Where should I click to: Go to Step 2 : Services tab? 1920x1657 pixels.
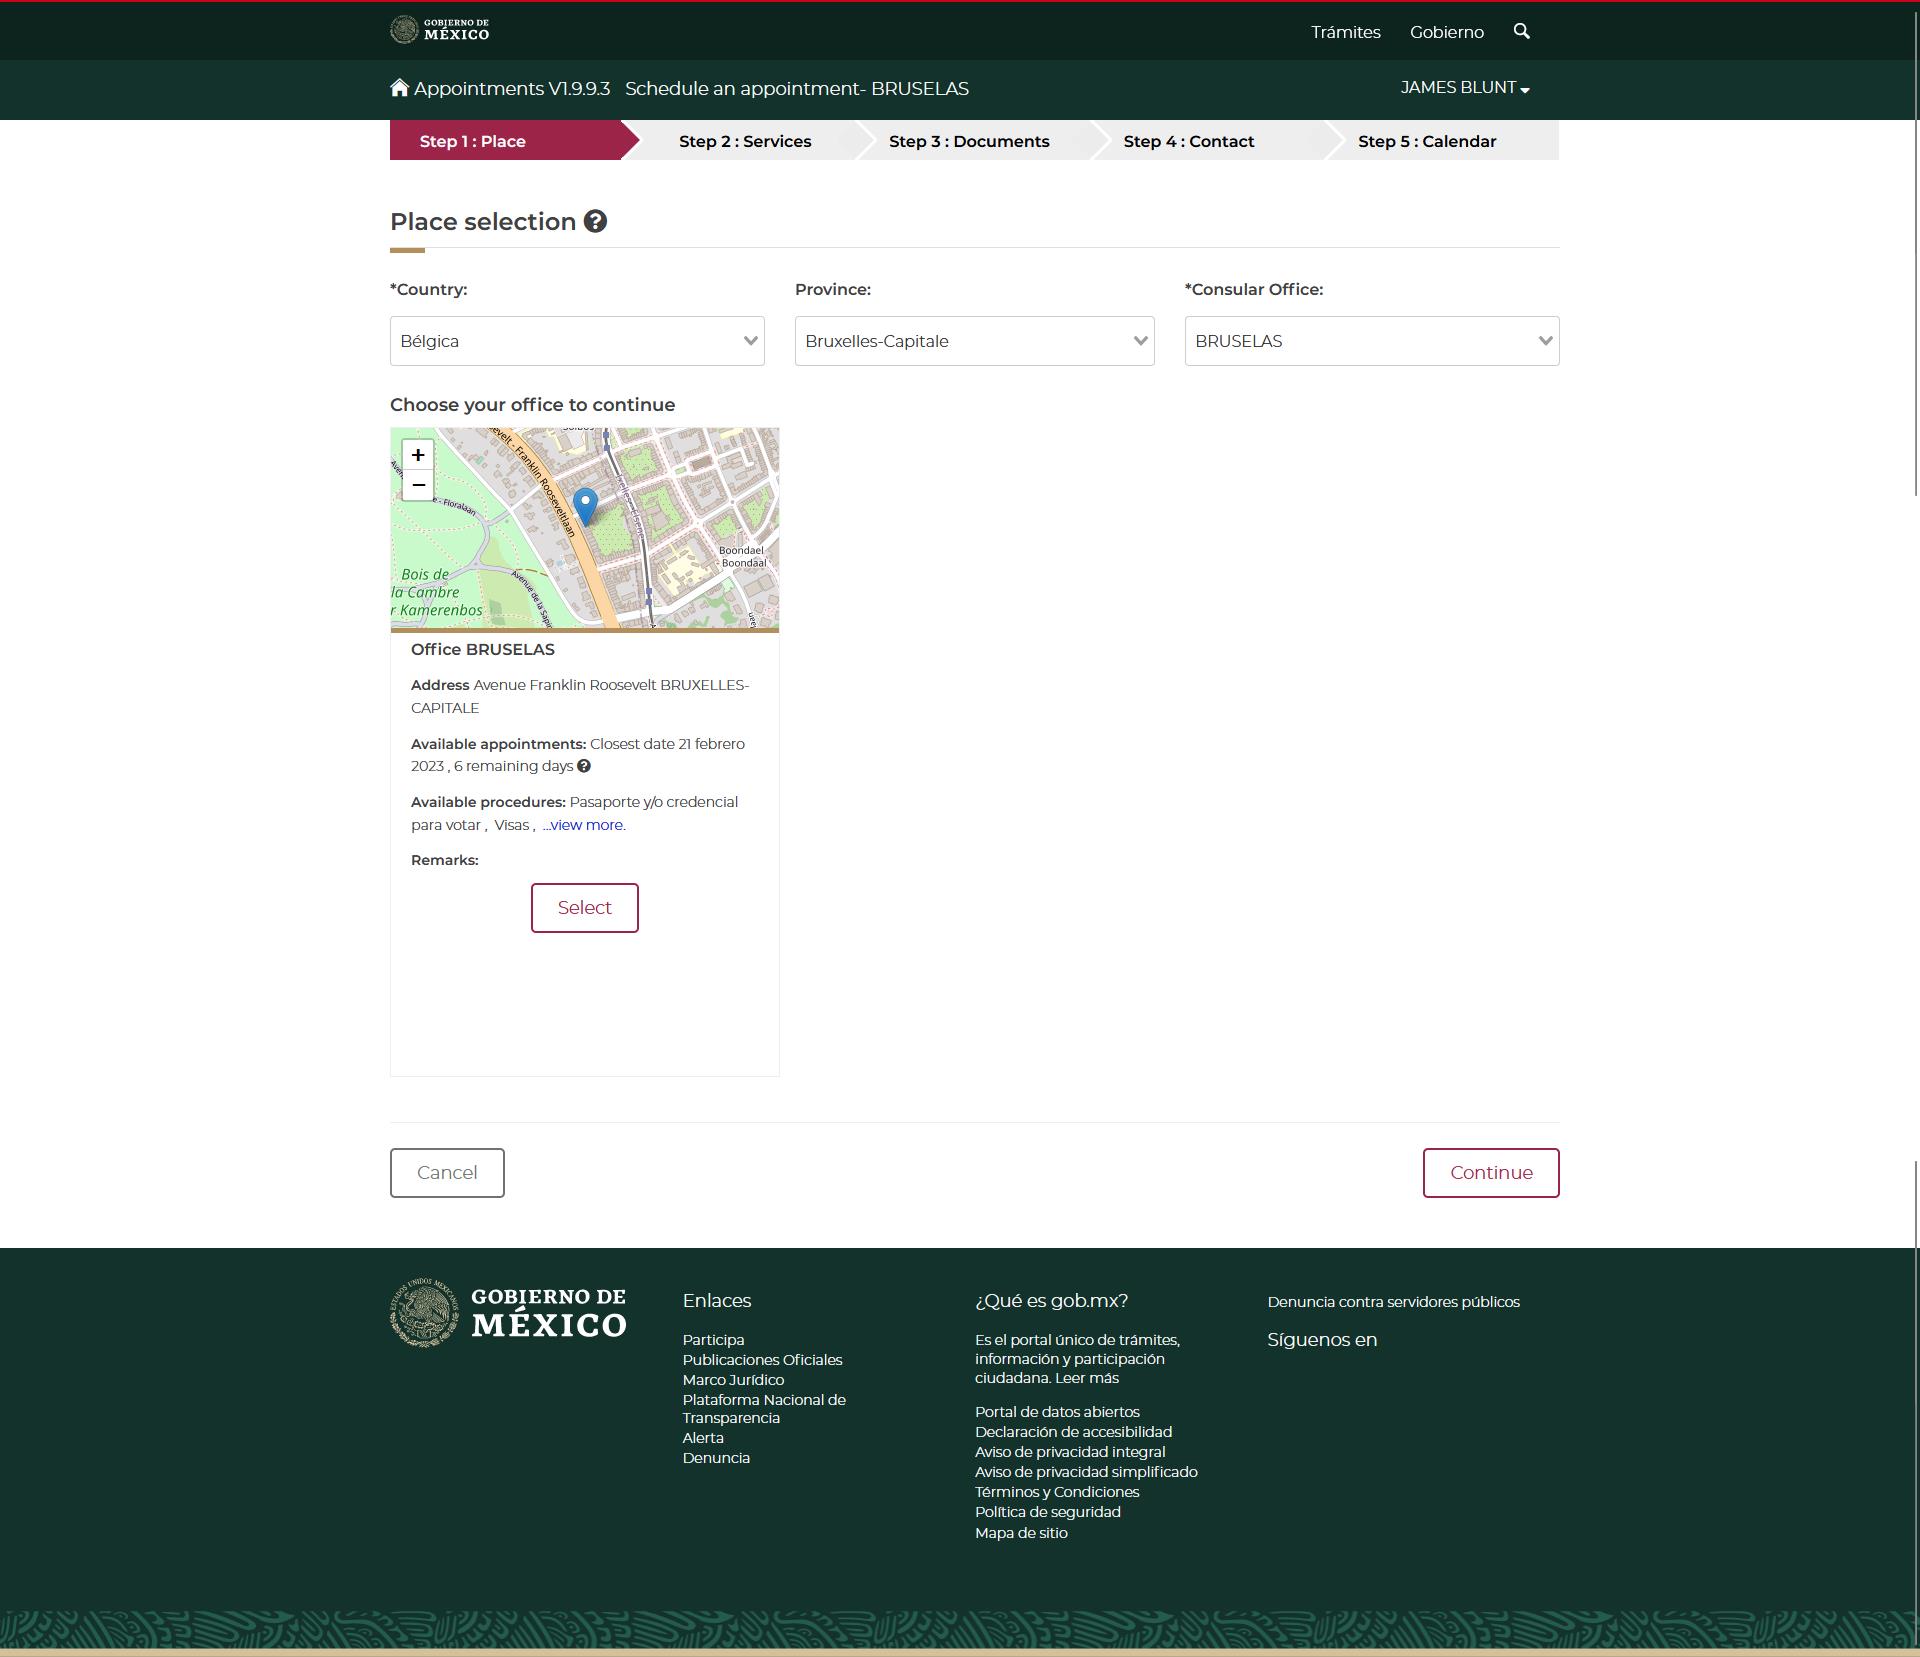coord(745,141)
